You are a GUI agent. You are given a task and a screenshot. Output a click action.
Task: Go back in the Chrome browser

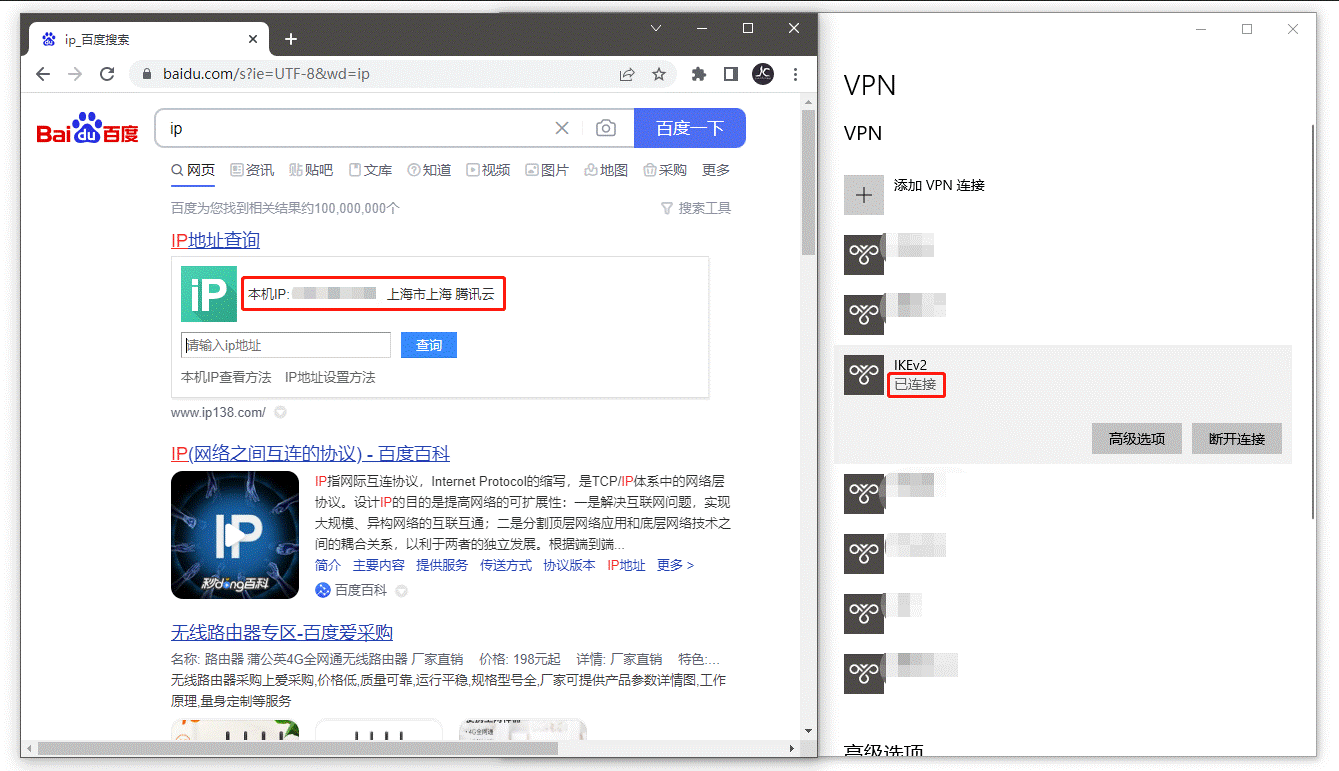coord(42,74)
